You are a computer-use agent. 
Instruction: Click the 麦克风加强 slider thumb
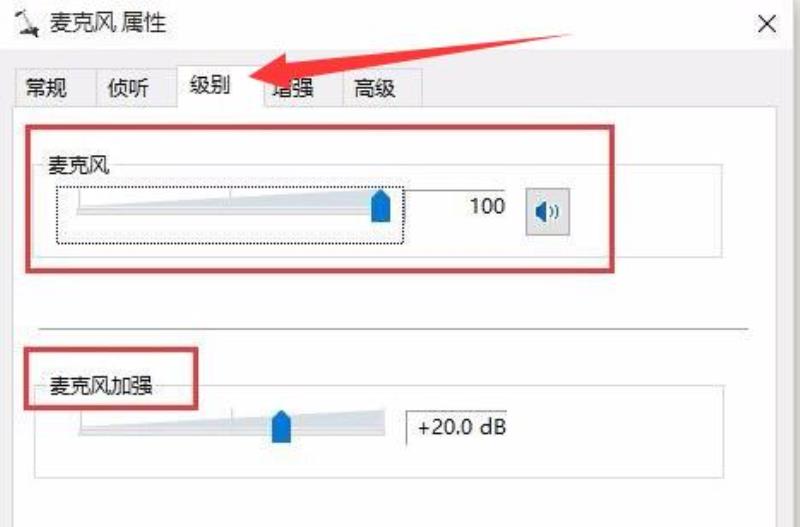(x=281, y=426)
